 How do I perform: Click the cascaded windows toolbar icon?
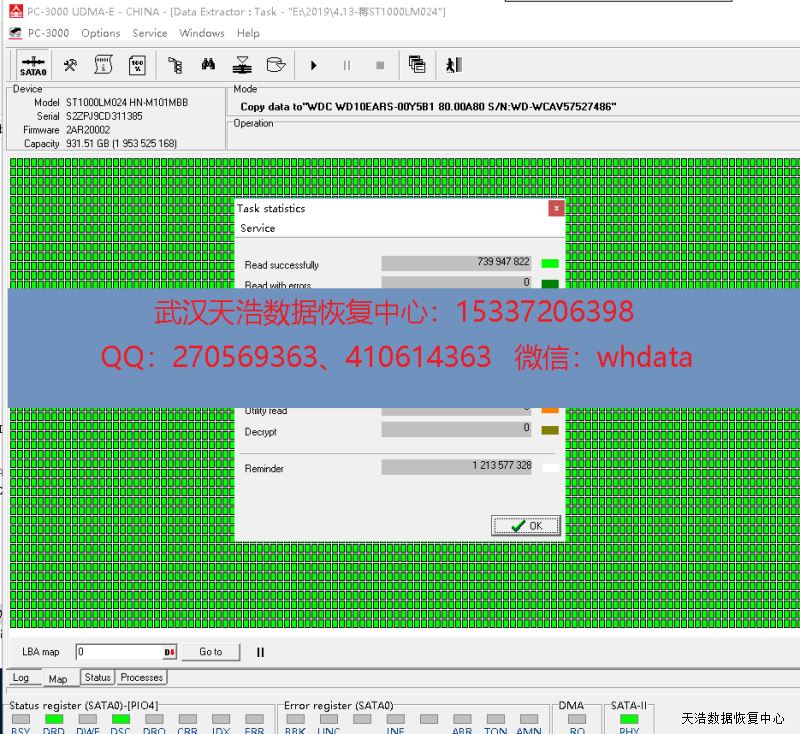point(417,66)
